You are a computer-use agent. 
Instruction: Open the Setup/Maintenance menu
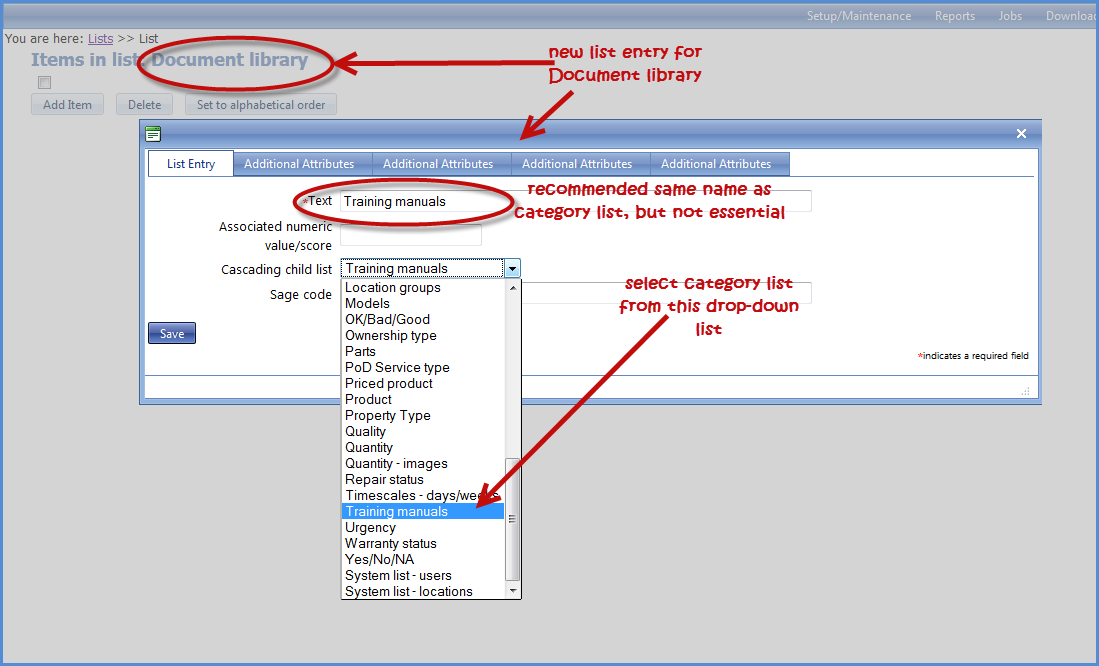click(x=858, y=15)
